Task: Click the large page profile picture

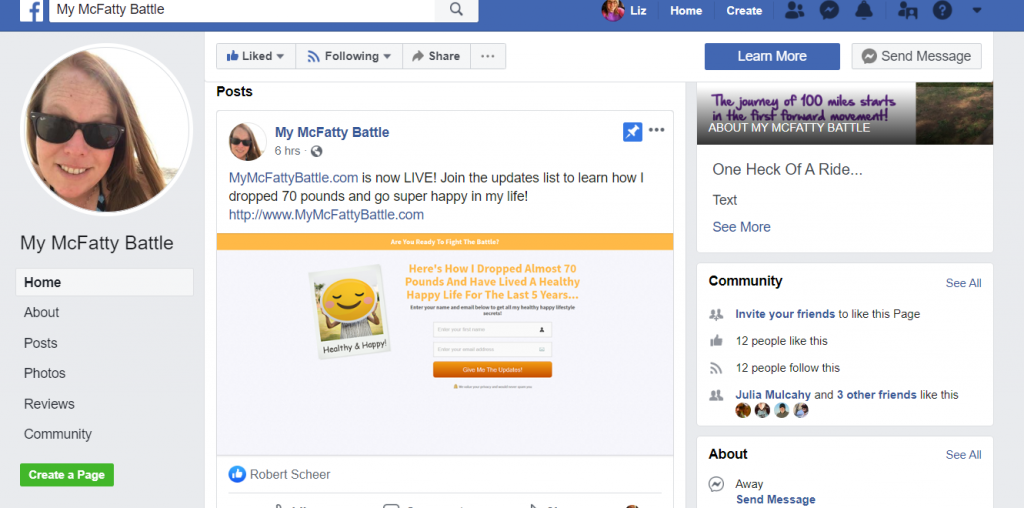Action: click(106, 129)
